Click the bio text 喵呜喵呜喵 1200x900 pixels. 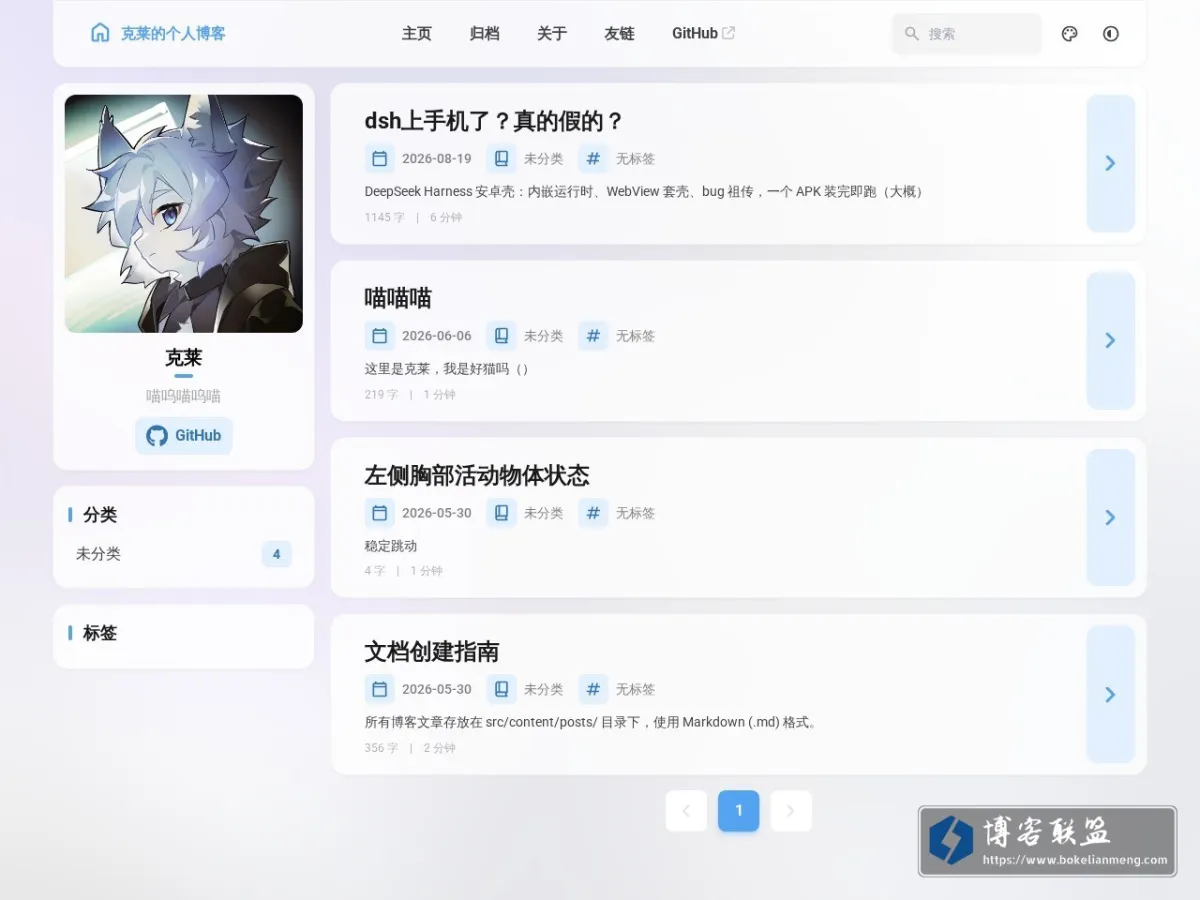[x=184, y=396]
